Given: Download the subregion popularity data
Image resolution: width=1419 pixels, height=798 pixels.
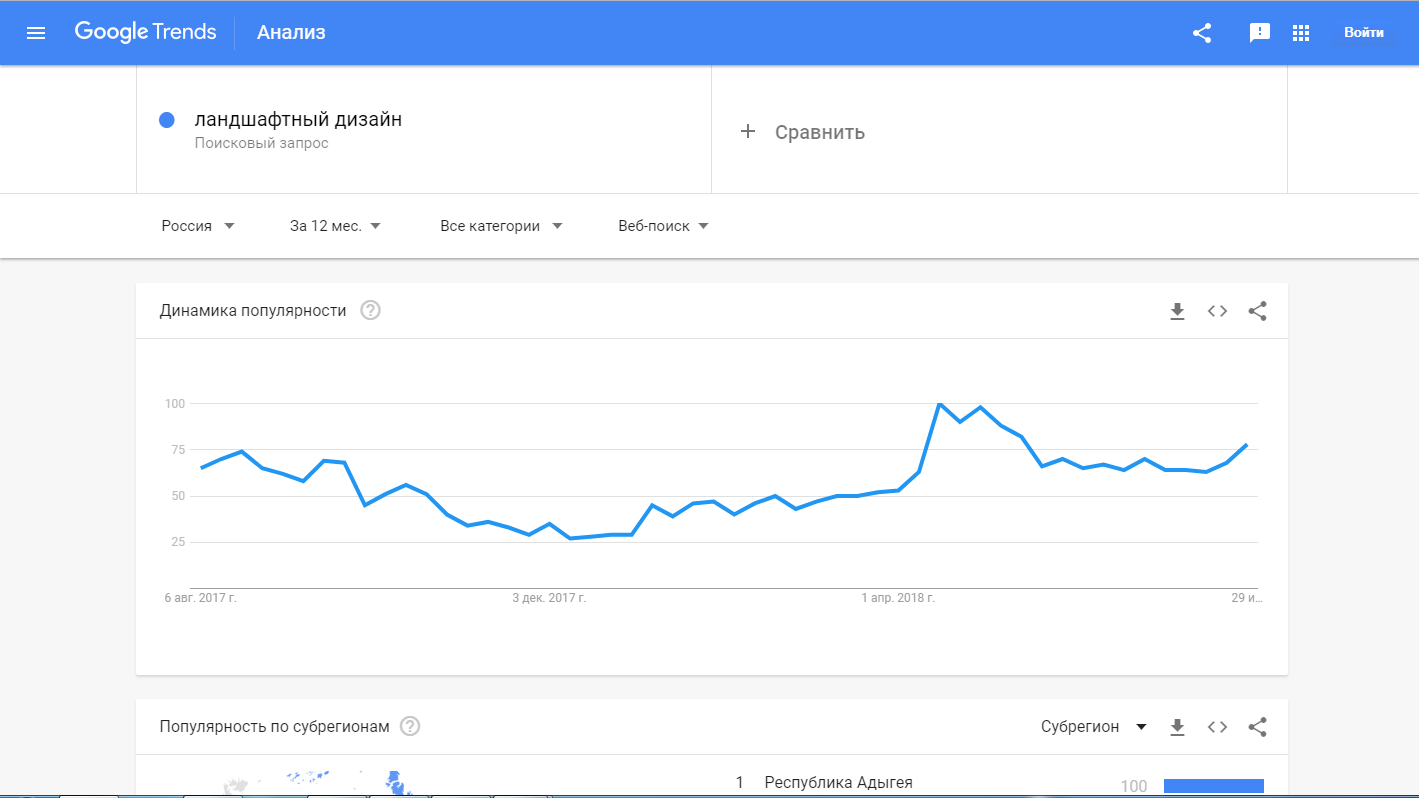Looking at the screenshot, I should pos(1177,727).
